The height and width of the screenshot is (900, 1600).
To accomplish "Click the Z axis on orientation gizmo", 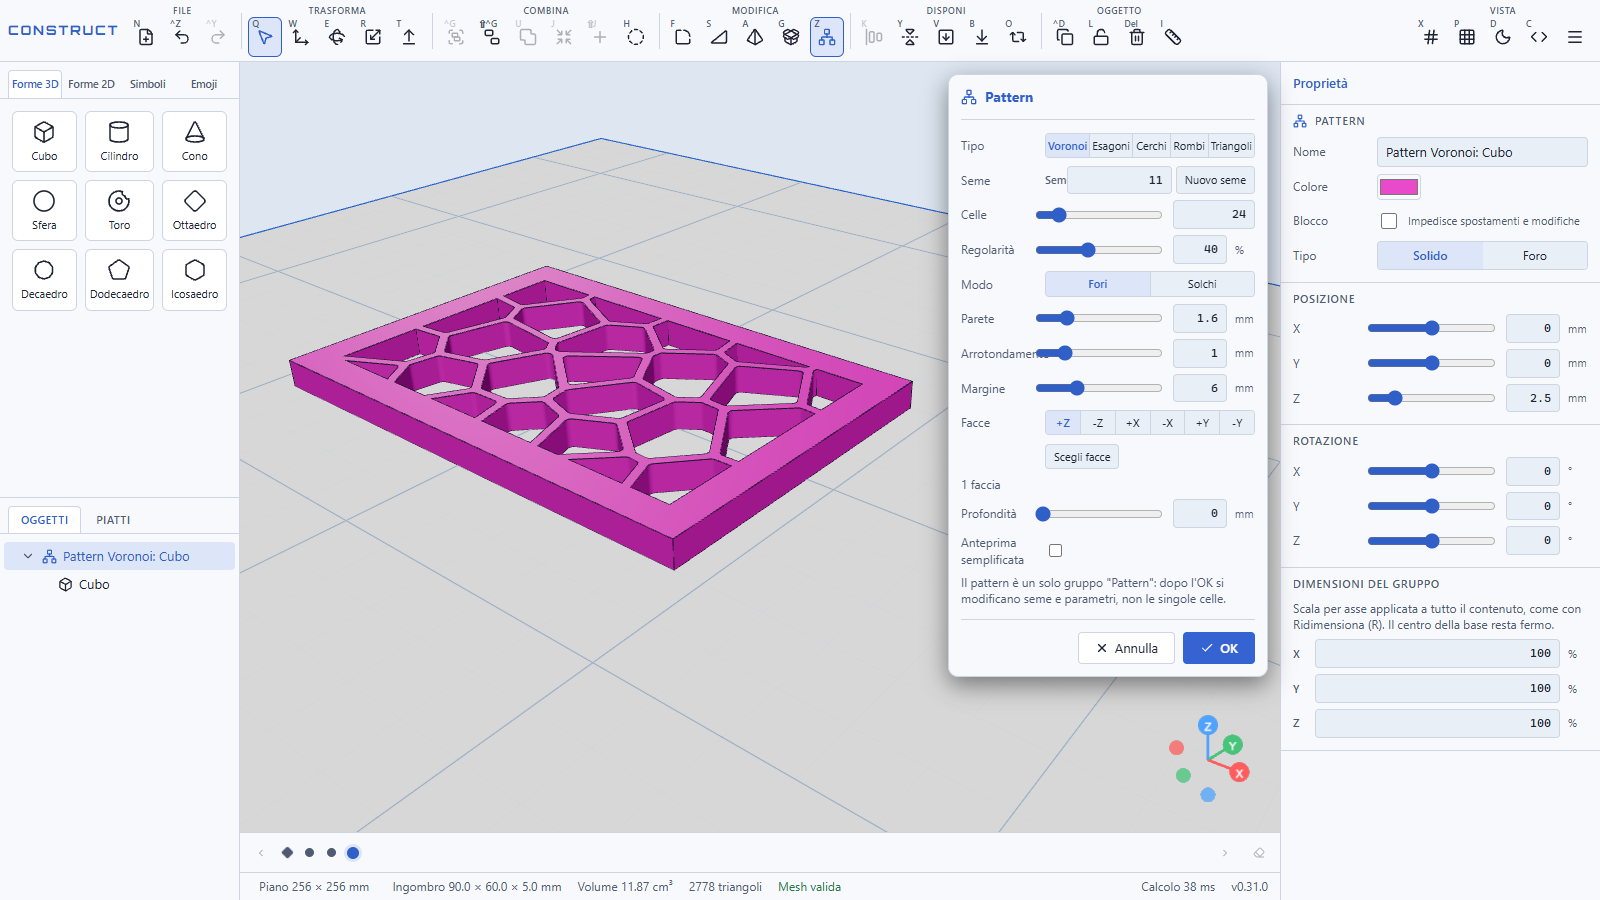I will click(x=1208, y=726).
